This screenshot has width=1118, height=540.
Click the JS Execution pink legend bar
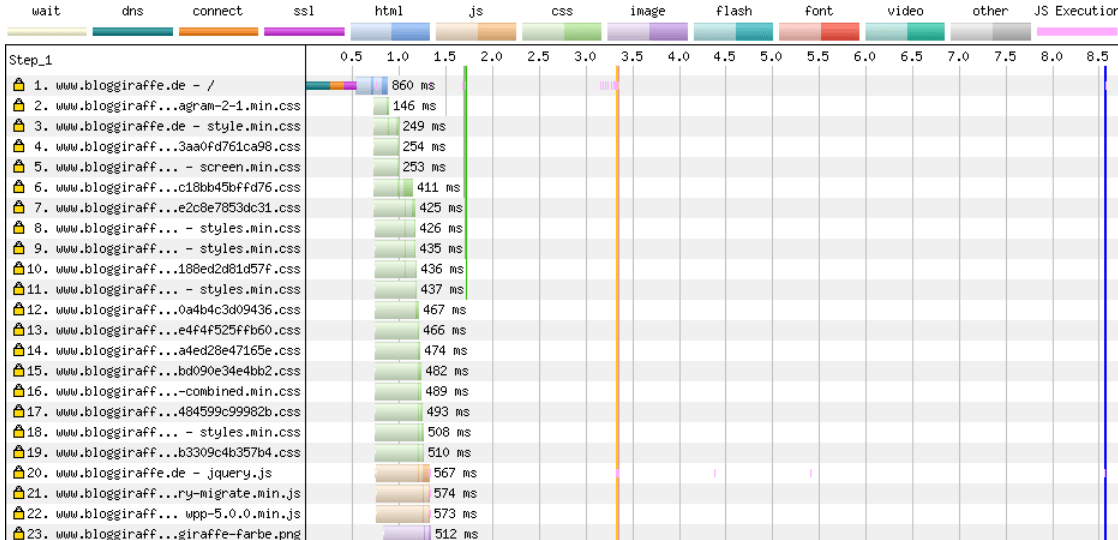point(1076,31)
